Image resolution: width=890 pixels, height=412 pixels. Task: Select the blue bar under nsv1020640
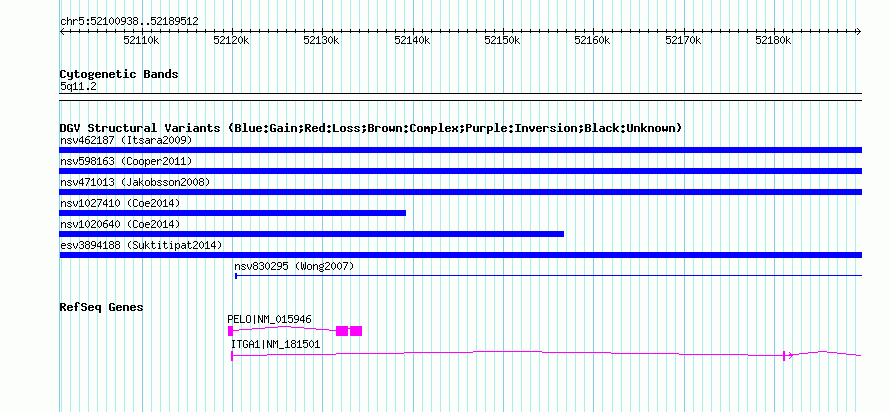click(x=312, y=234)
